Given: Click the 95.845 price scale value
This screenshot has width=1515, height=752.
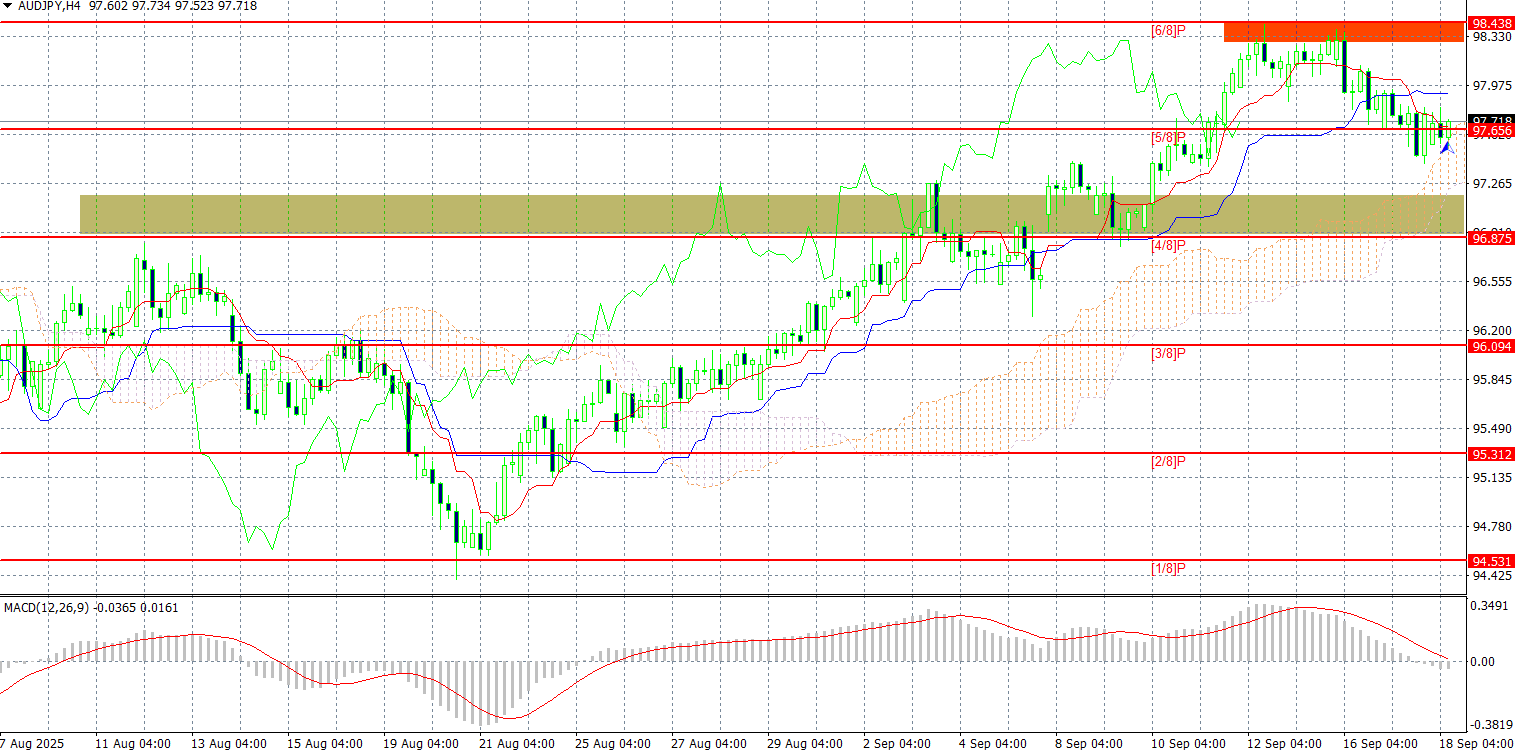Looking at the screenshot, I should (x=1491, y=380).
